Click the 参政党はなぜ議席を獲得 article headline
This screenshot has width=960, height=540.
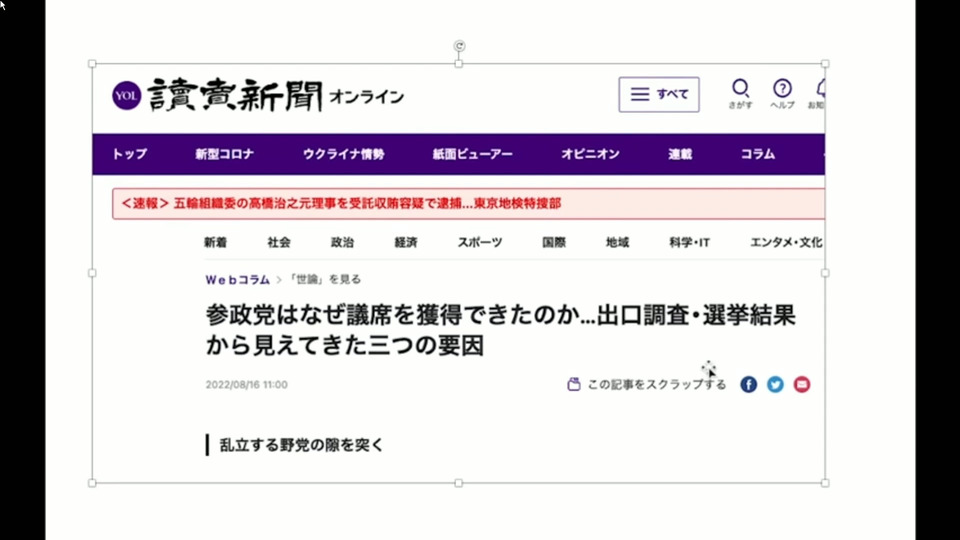point(500,330)
